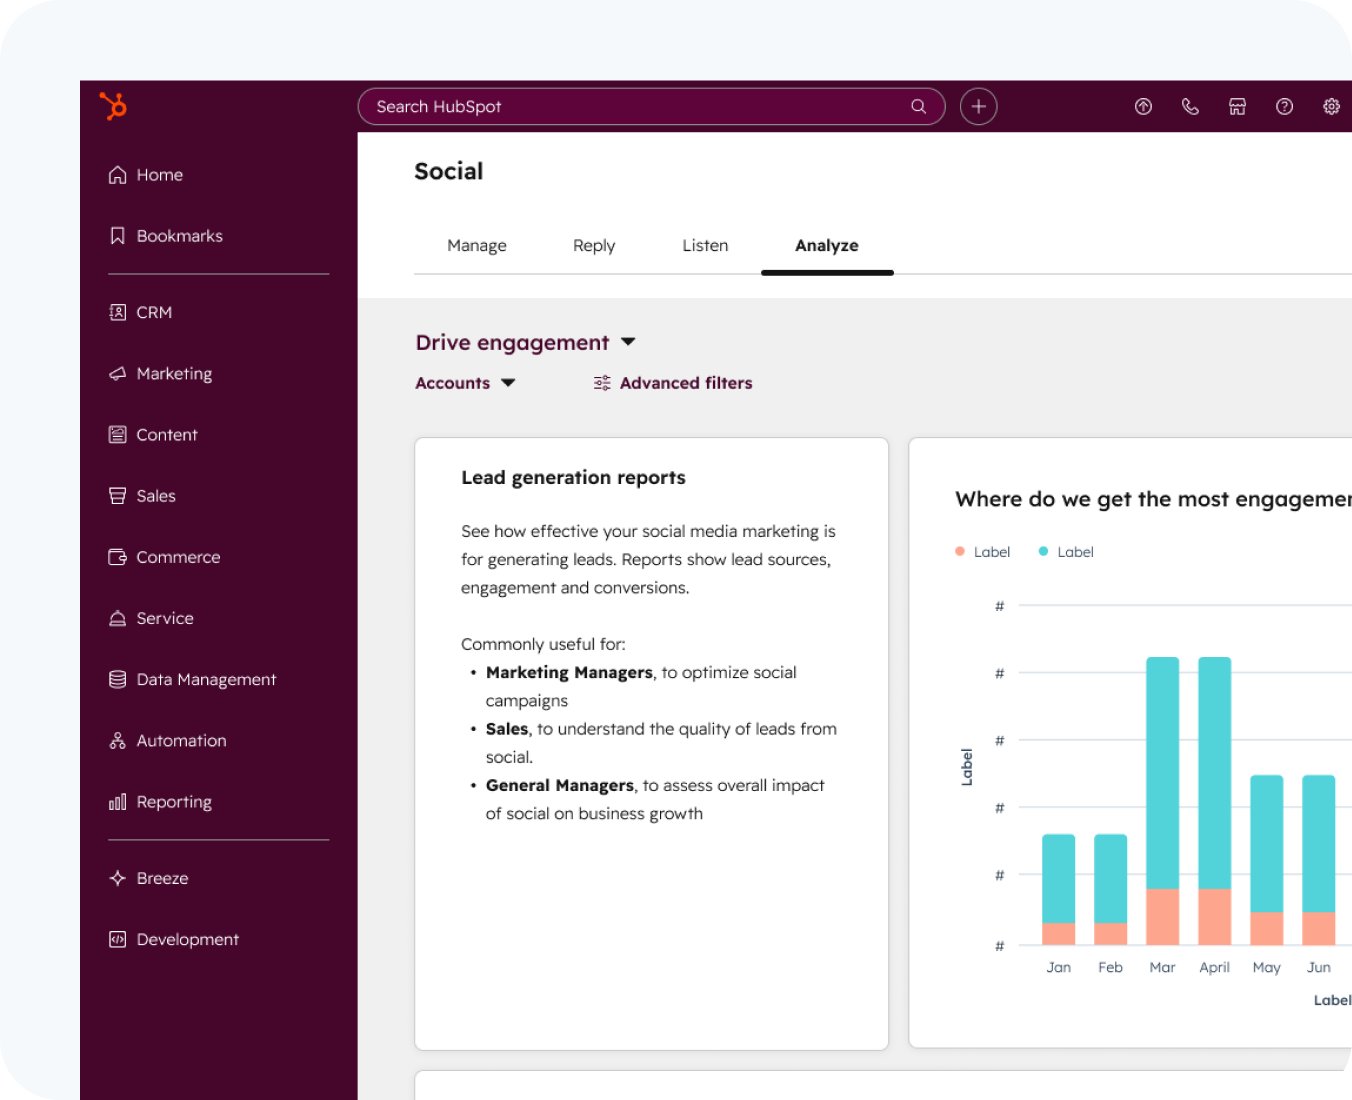The image size is (1352, 1100).
Task: Click the Mar stacked bar in chart
Action: pyautogui.click(x=1162, y=801)
